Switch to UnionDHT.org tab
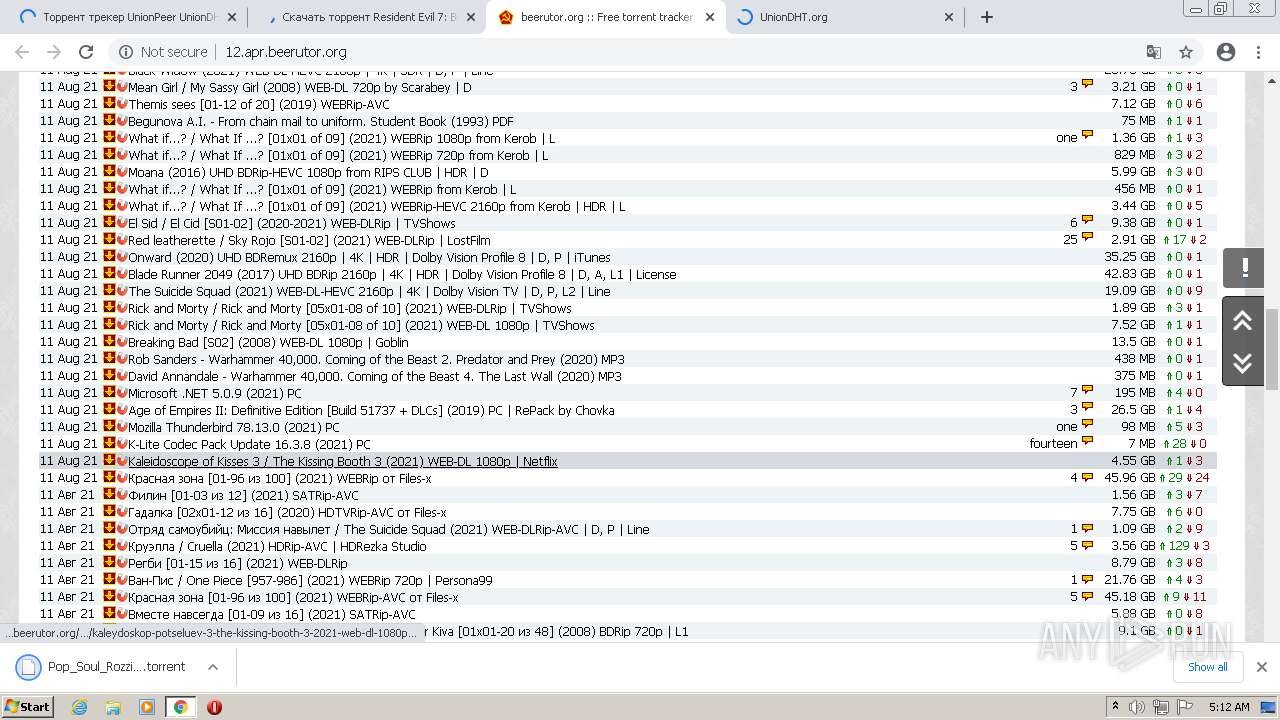This screenshot has height=720, width=1280. click(x=845, y=17)
